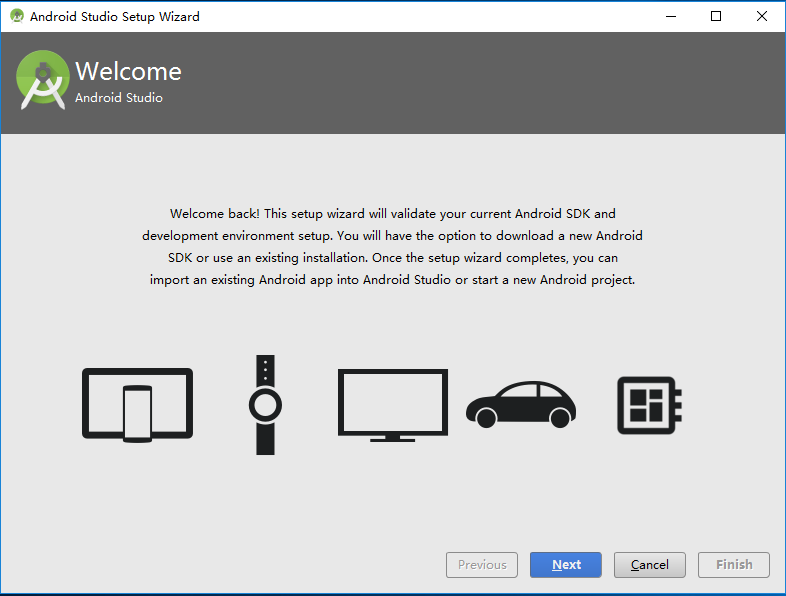Click the 'Android Studio Setup Wizard' window title
This screenshot has height=596, width=786.
tap(115, 17)
